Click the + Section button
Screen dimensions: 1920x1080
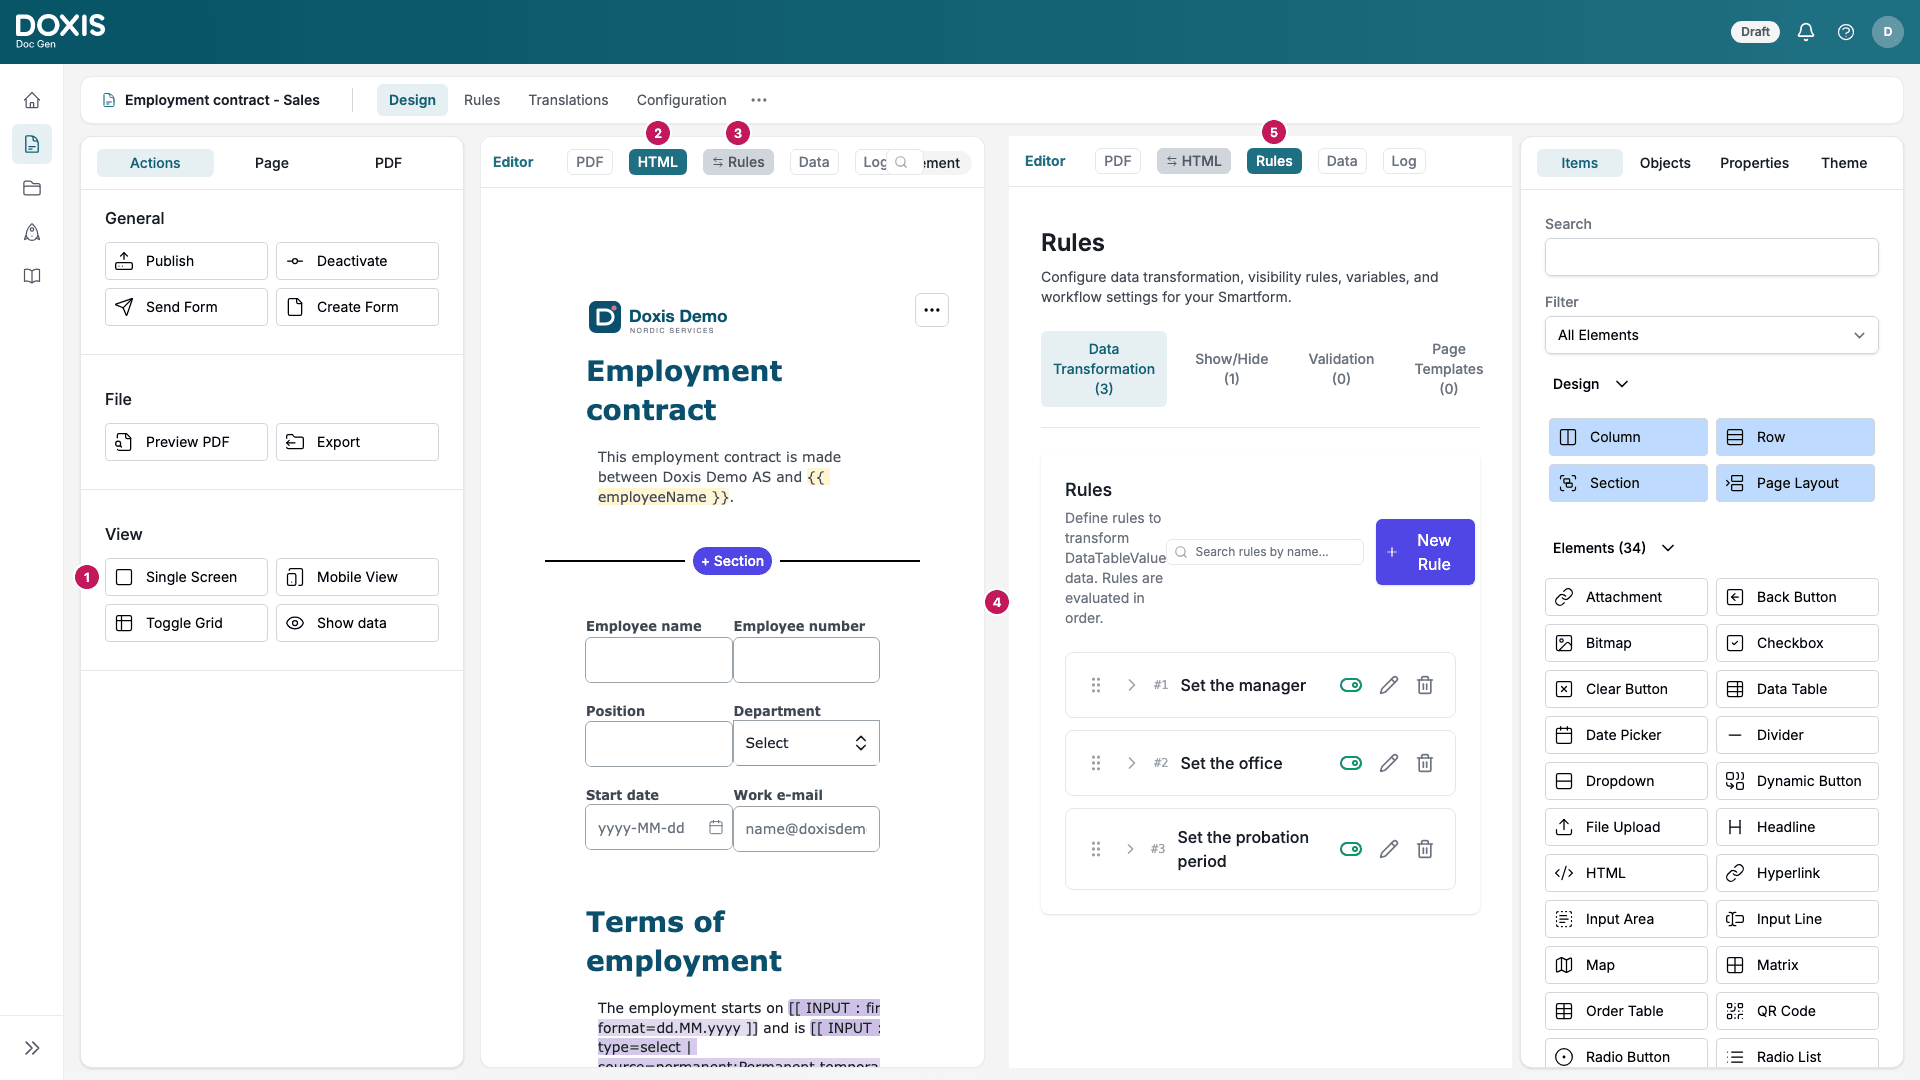coord(732,561)
